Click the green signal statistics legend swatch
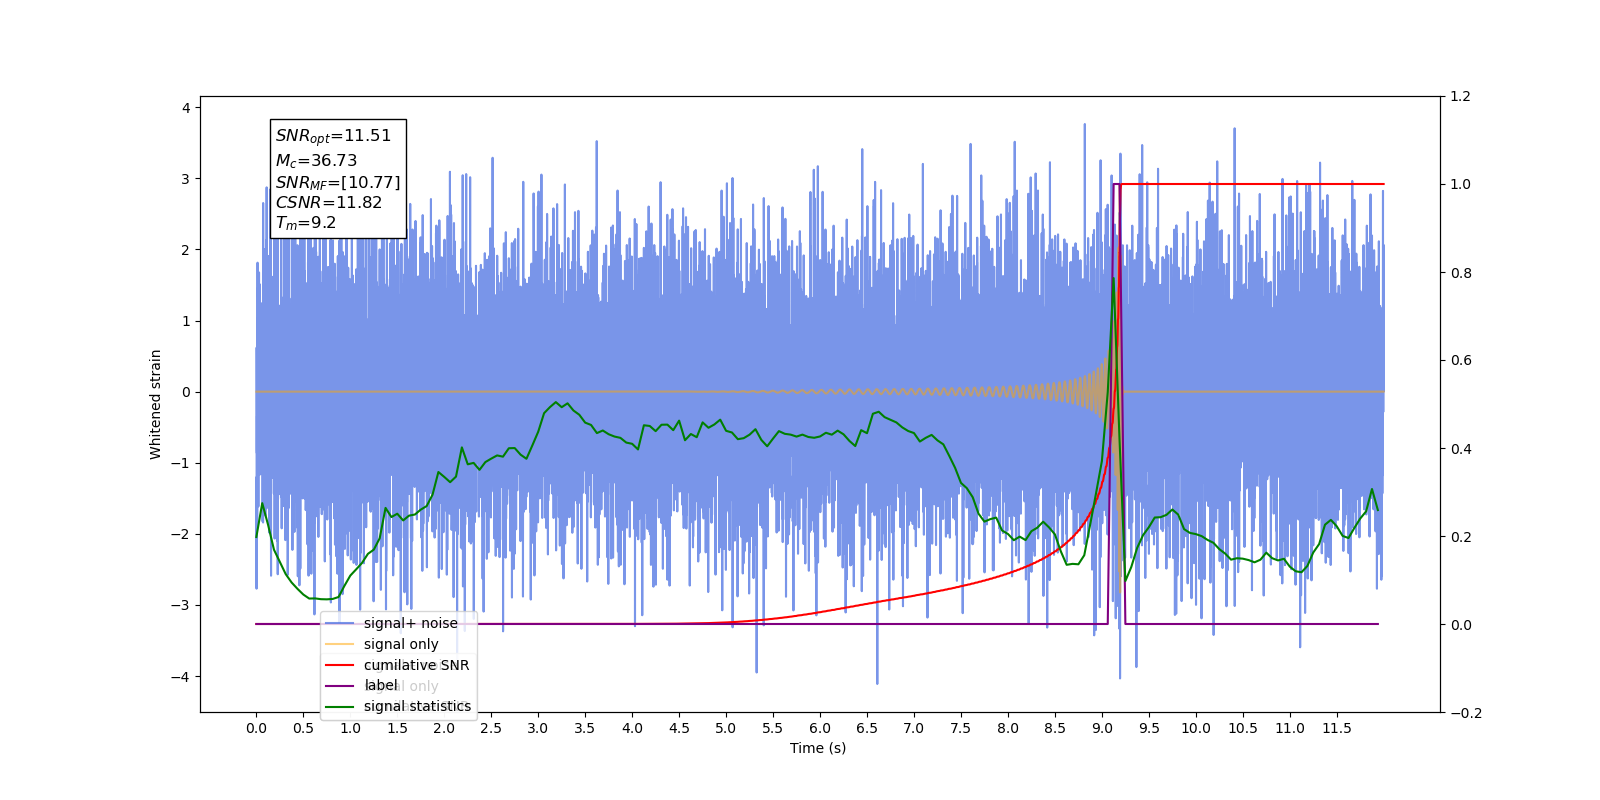This screenshot has height=800, width=1600. (340, 706)
